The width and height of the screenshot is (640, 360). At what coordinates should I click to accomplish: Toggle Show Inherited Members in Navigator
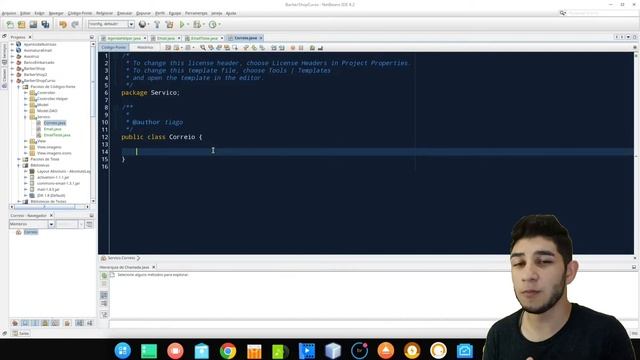[x=15, y=323]
